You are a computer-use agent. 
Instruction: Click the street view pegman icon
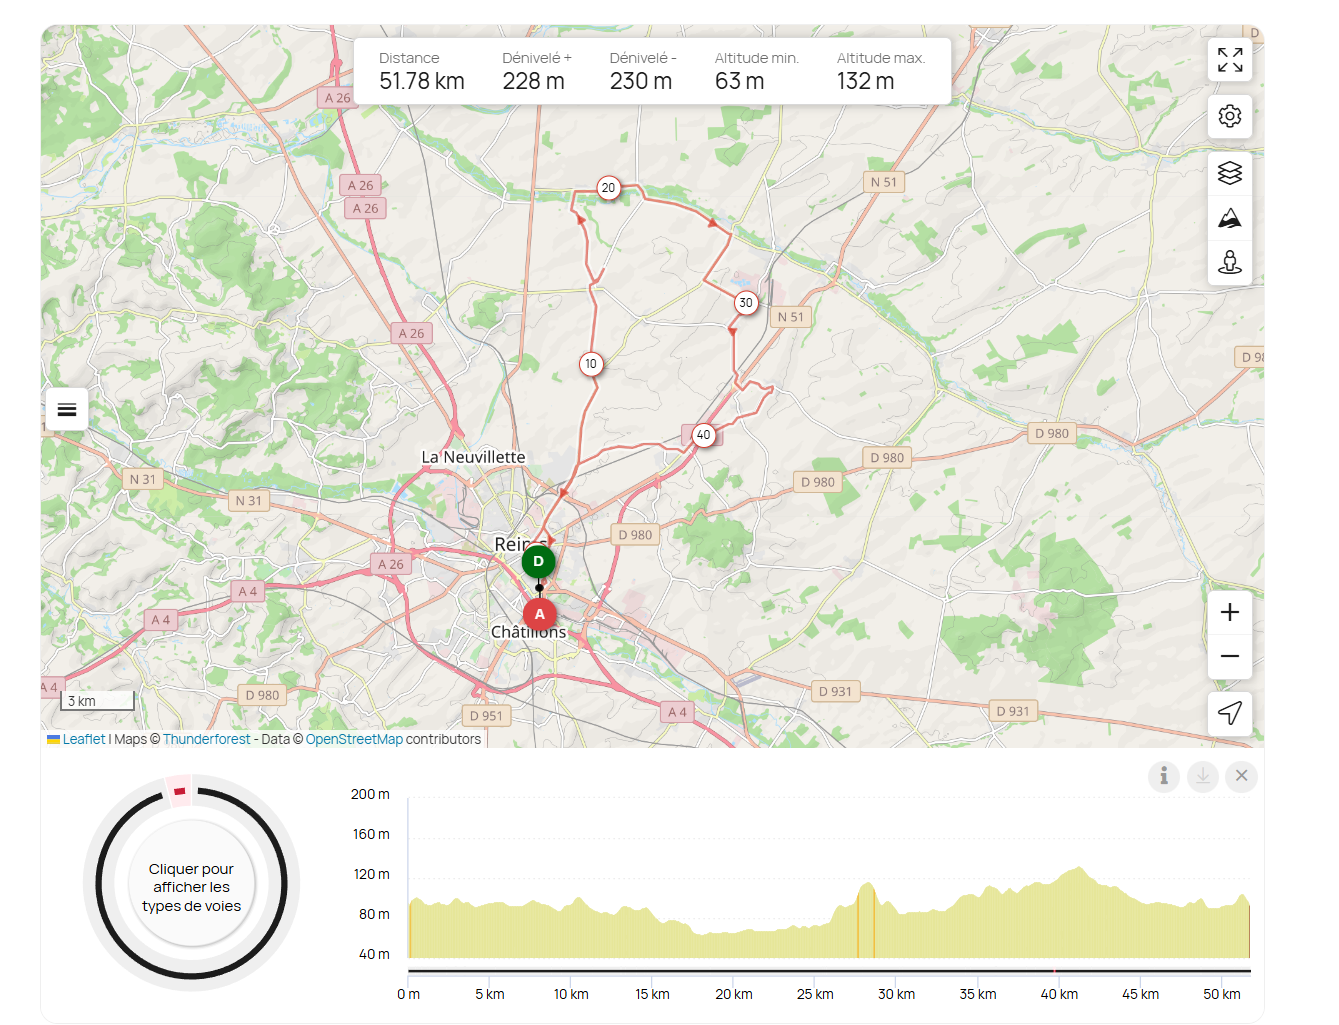point(1229,263)
